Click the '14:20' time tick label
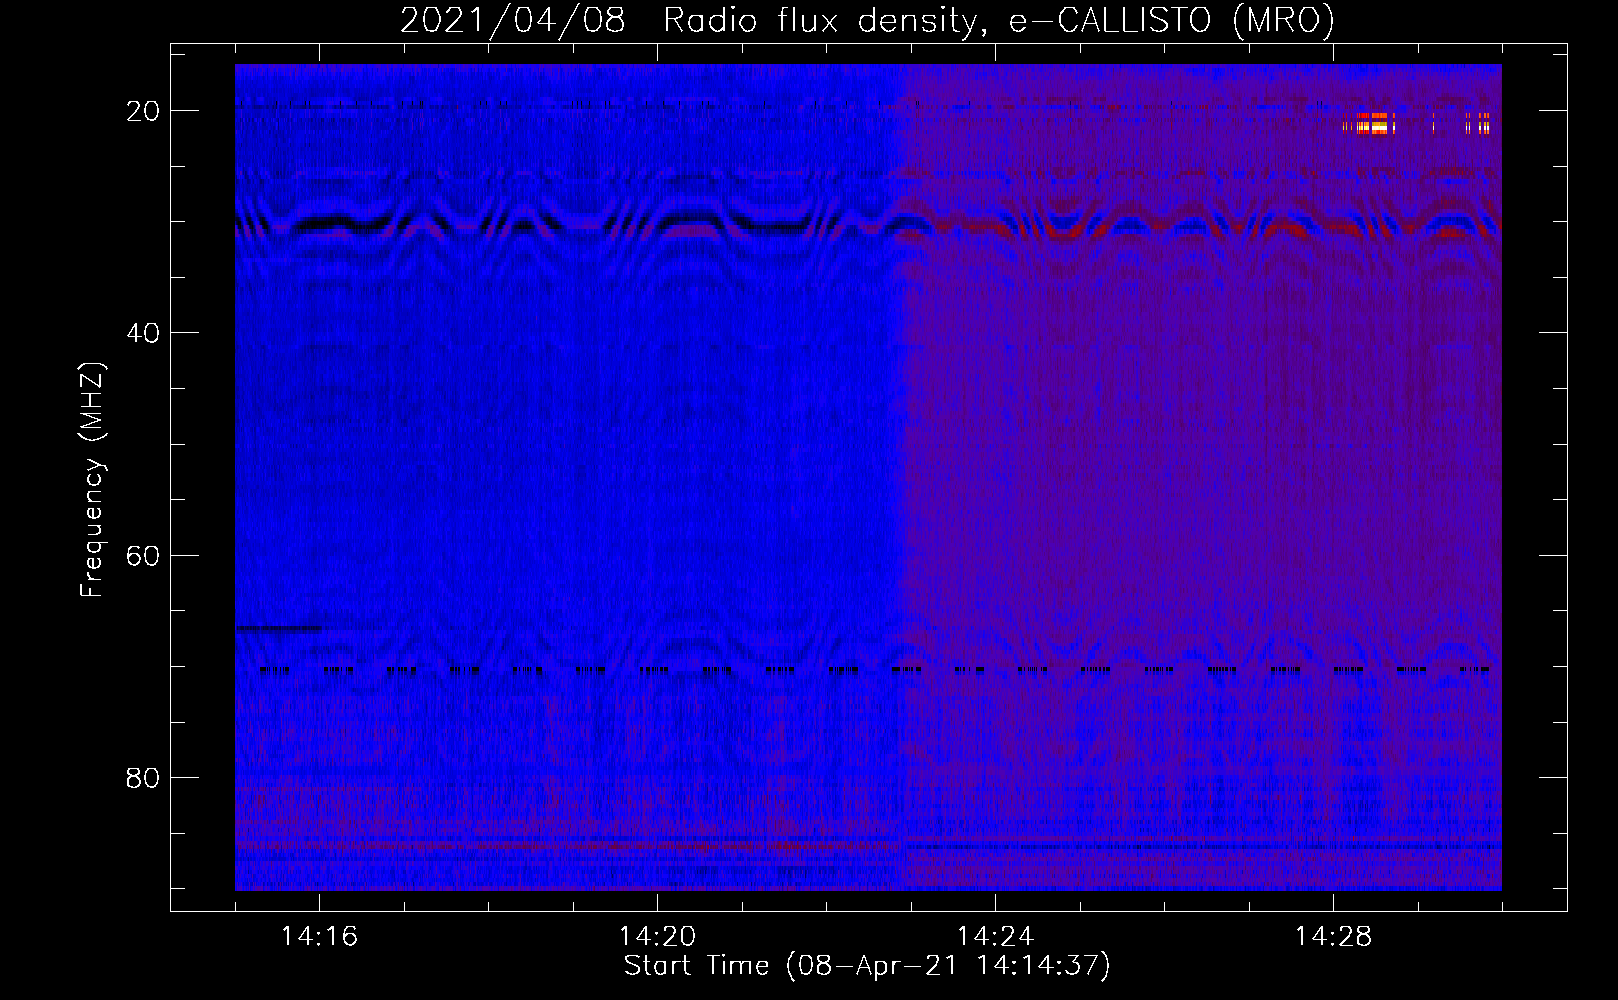 657,937
